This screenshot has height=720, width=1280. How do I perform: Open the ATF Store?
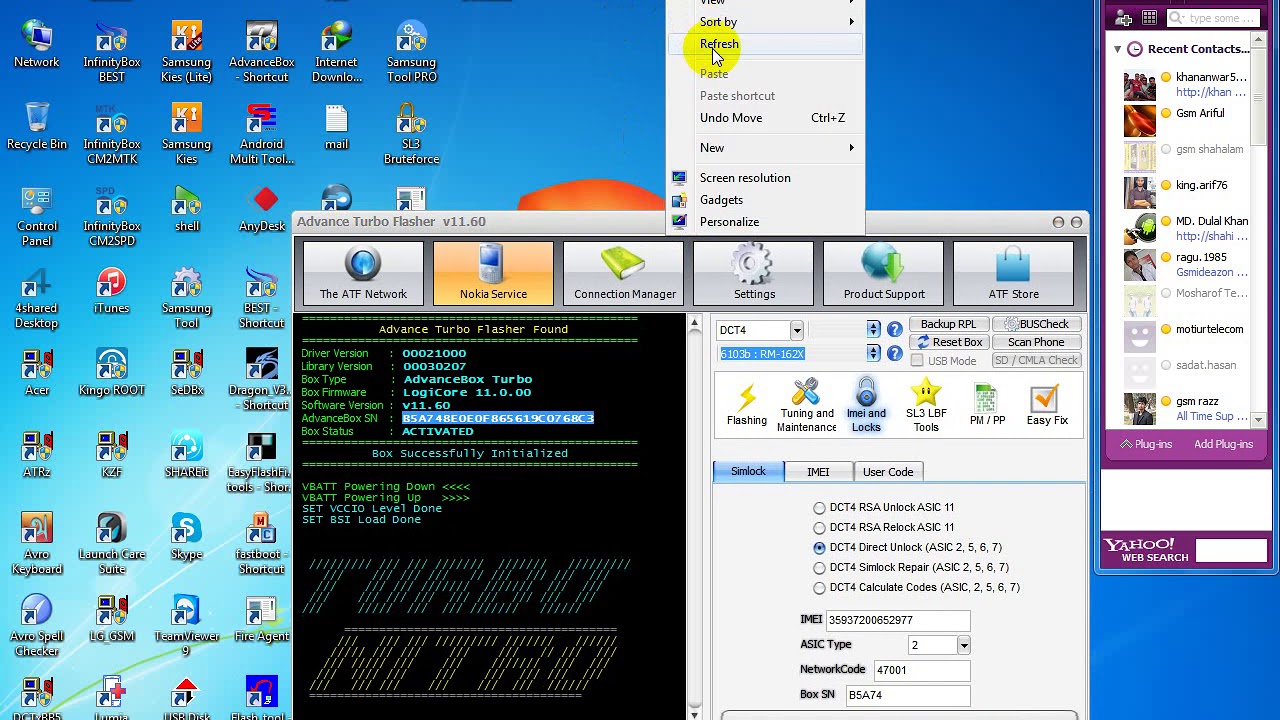click(x=1013, y=272)
